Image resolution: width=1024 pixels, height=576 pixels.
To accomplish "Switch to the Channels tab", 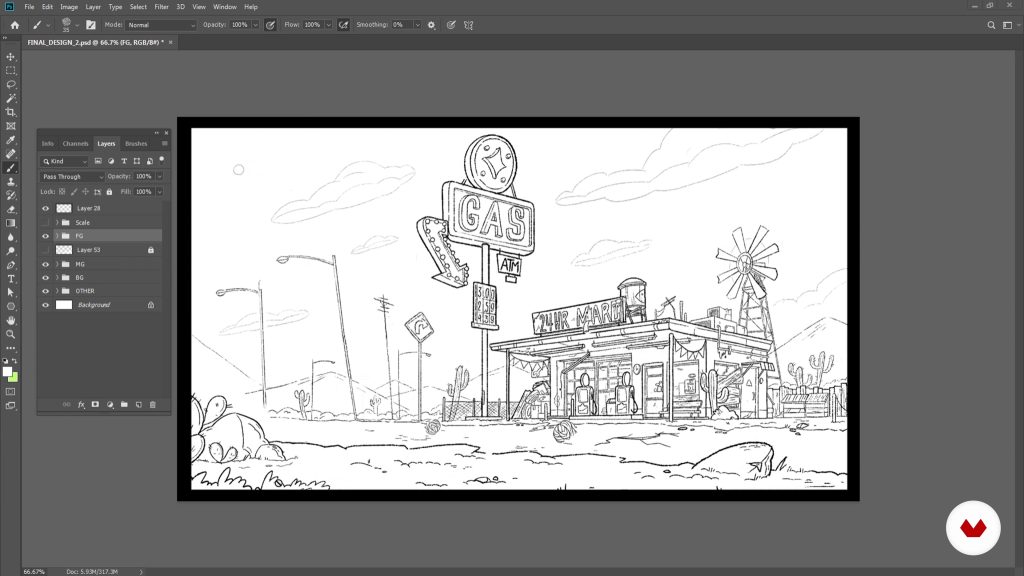I will 75,144.
